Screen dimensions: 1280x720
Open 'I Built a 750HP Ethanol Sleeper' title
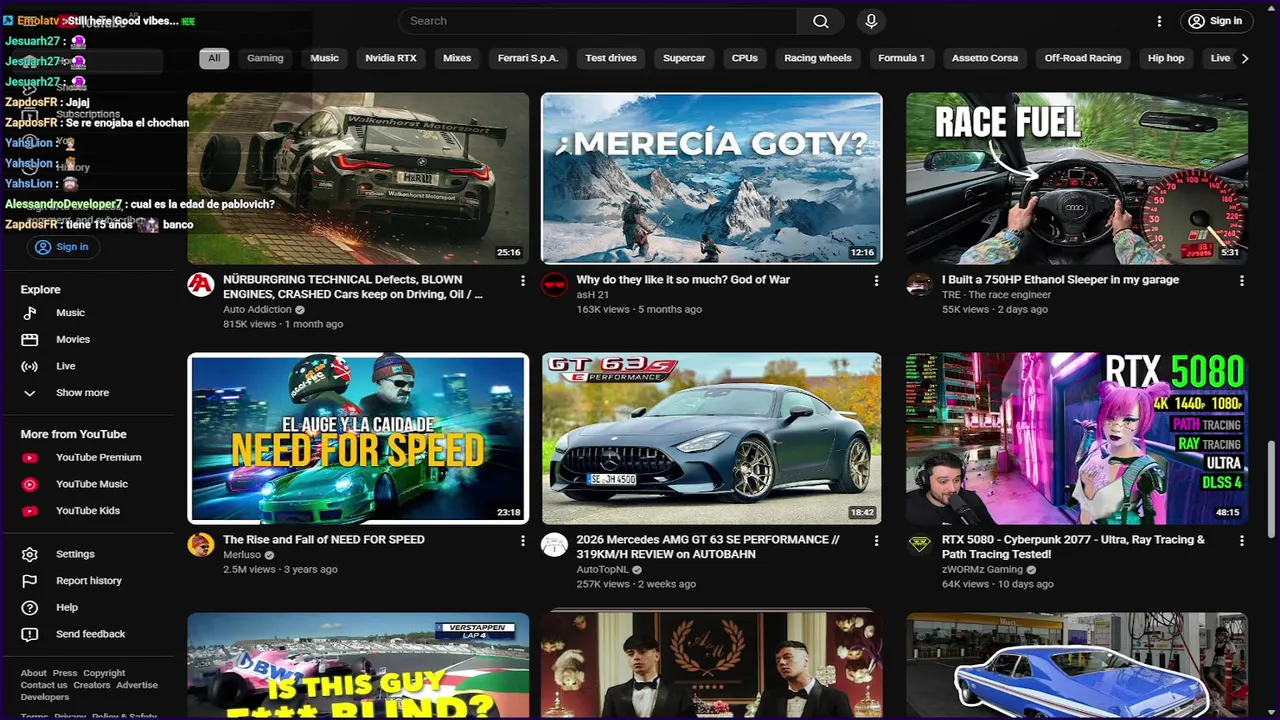pos(1060,280)
